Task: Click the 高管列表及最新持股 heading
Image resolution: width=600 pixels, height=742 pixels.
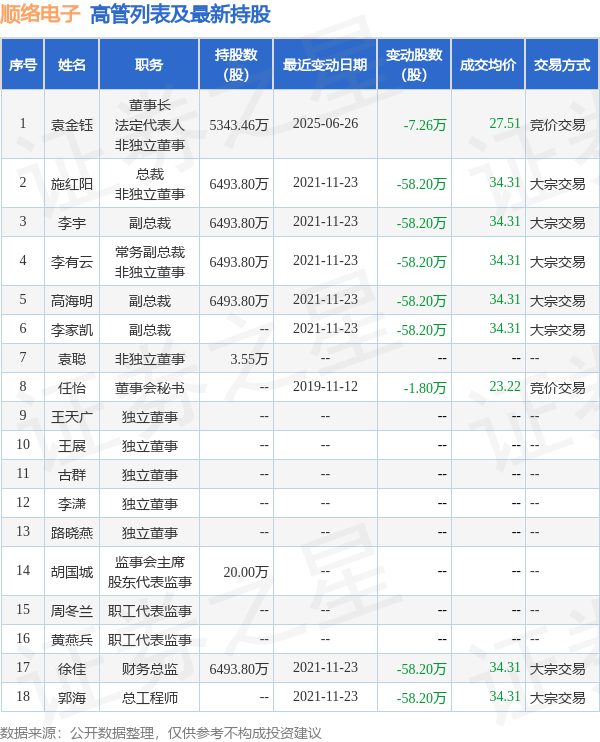Action: 180,14
